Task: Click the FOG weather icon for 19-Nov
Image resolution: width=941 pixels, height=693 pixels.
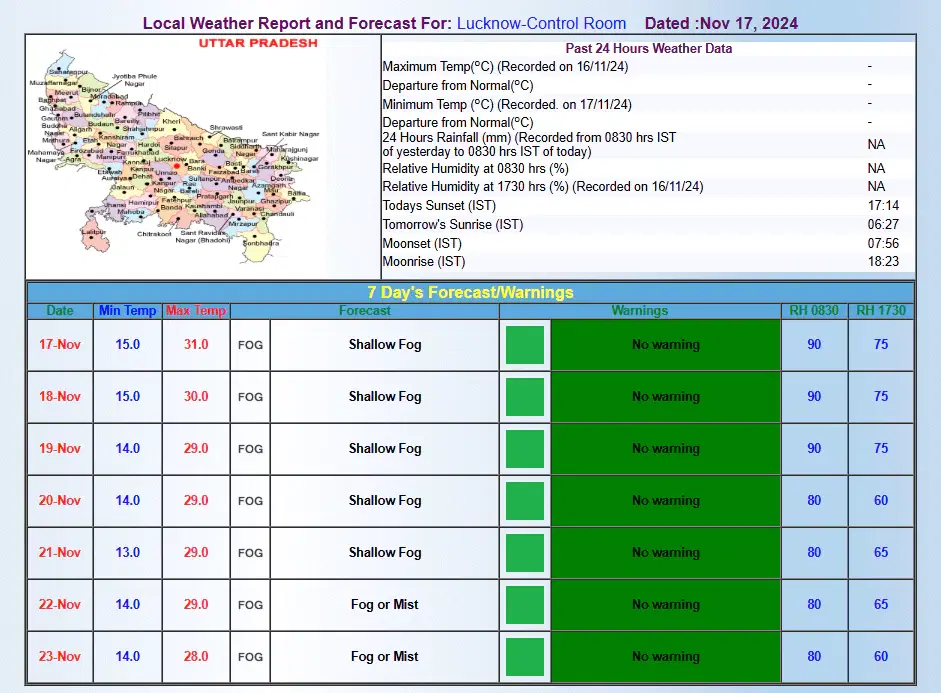Action: pos(250,449)
